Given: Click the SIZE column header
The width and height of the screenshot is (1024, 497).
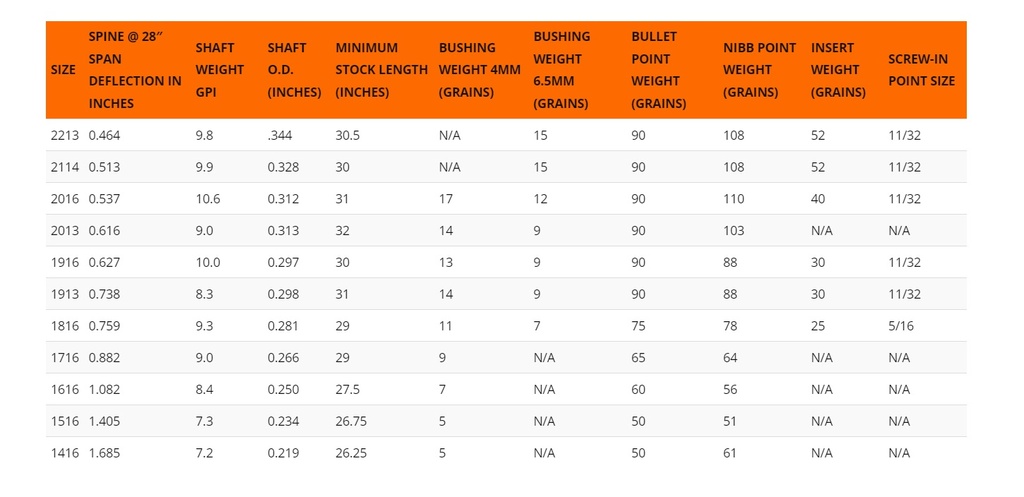Looking at the screenshot, I should click(x=63, y=70).
